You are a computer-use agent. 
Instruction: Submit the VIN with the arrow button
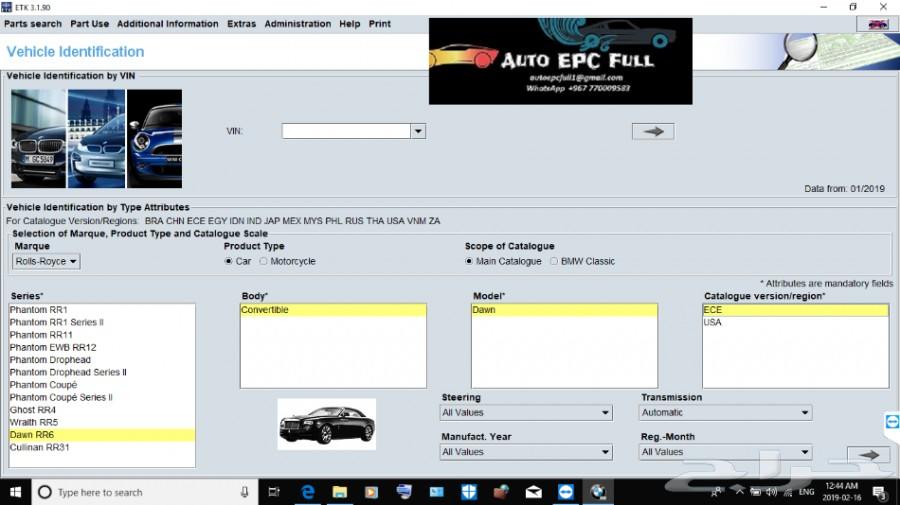(x=653, y=131)
